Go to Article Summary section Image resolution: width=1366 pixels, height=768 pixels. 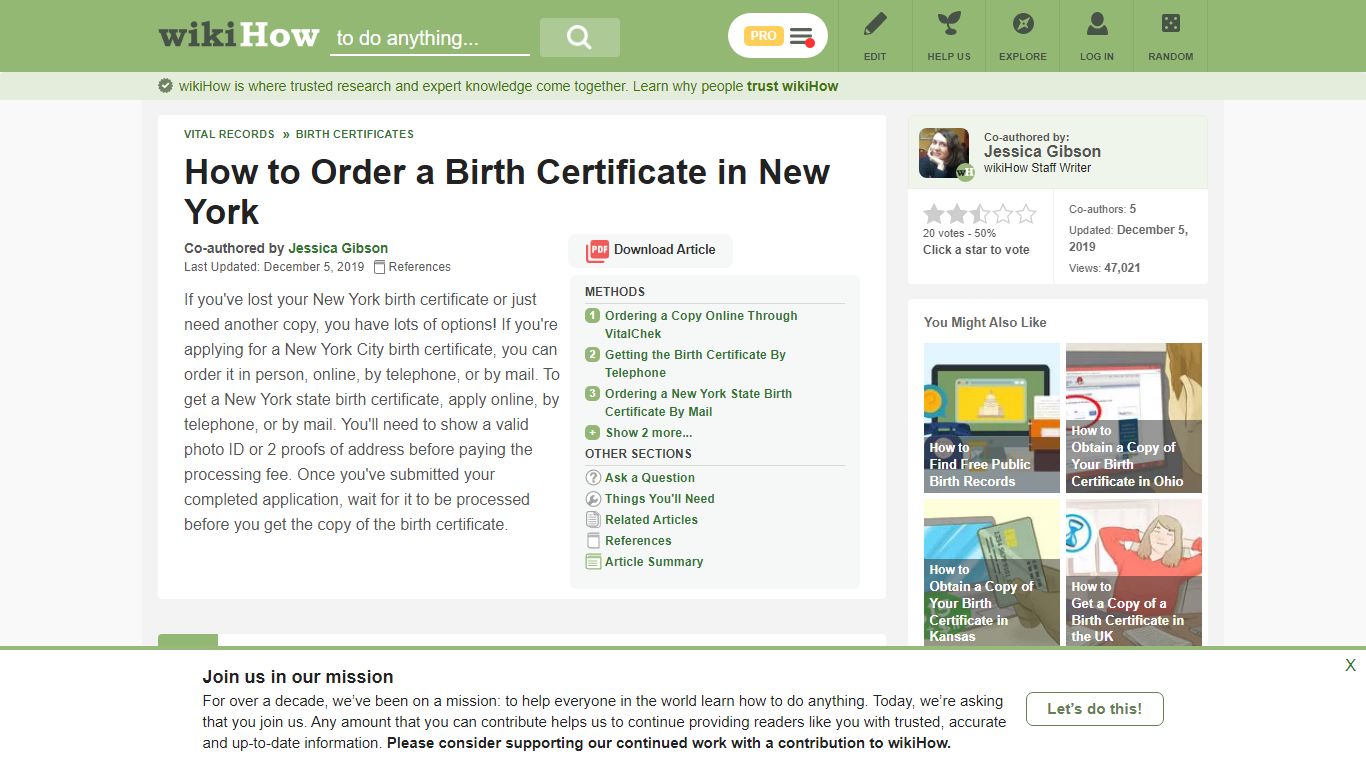654,562
